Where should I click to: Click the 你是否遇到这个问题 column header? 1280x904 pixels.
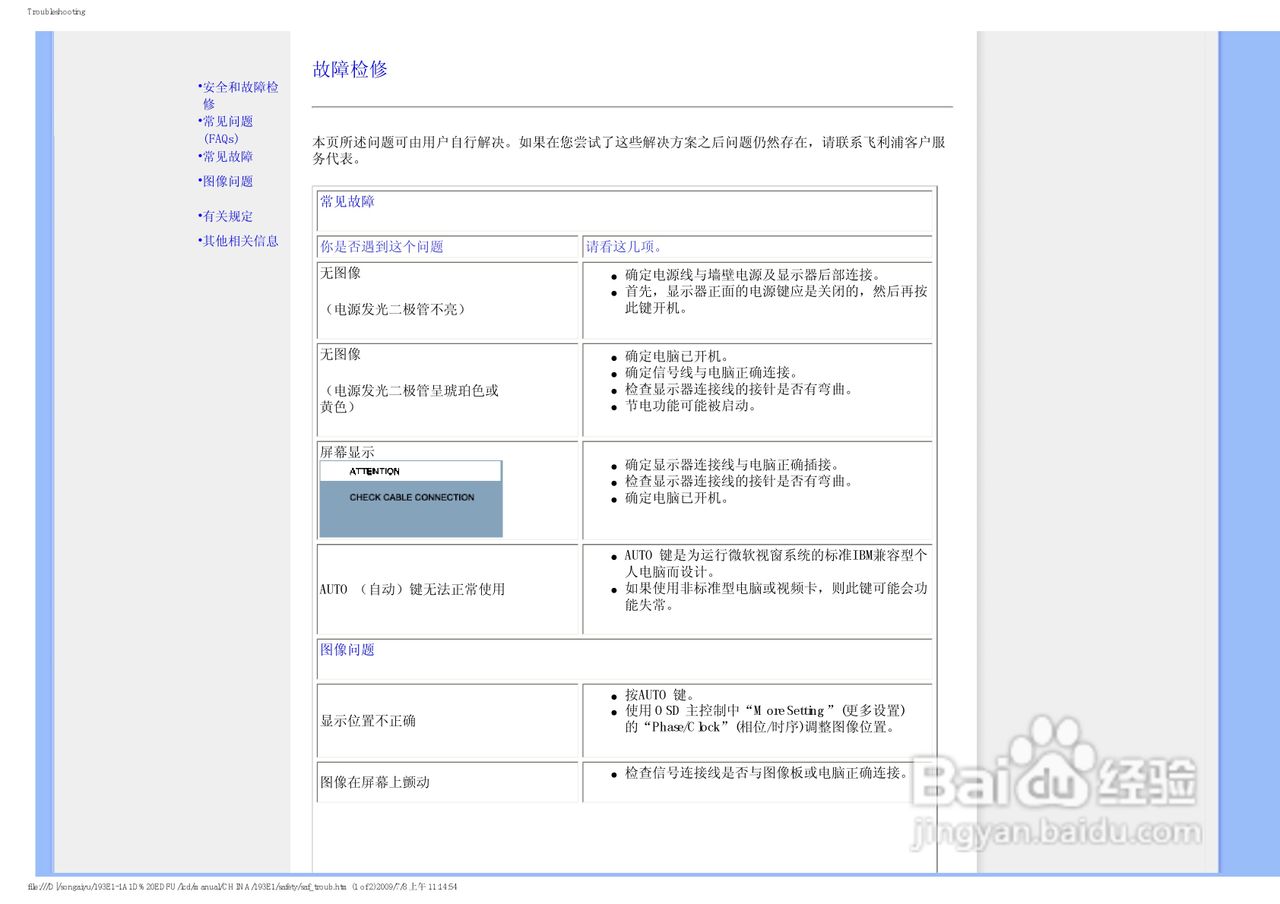point(385,247)
